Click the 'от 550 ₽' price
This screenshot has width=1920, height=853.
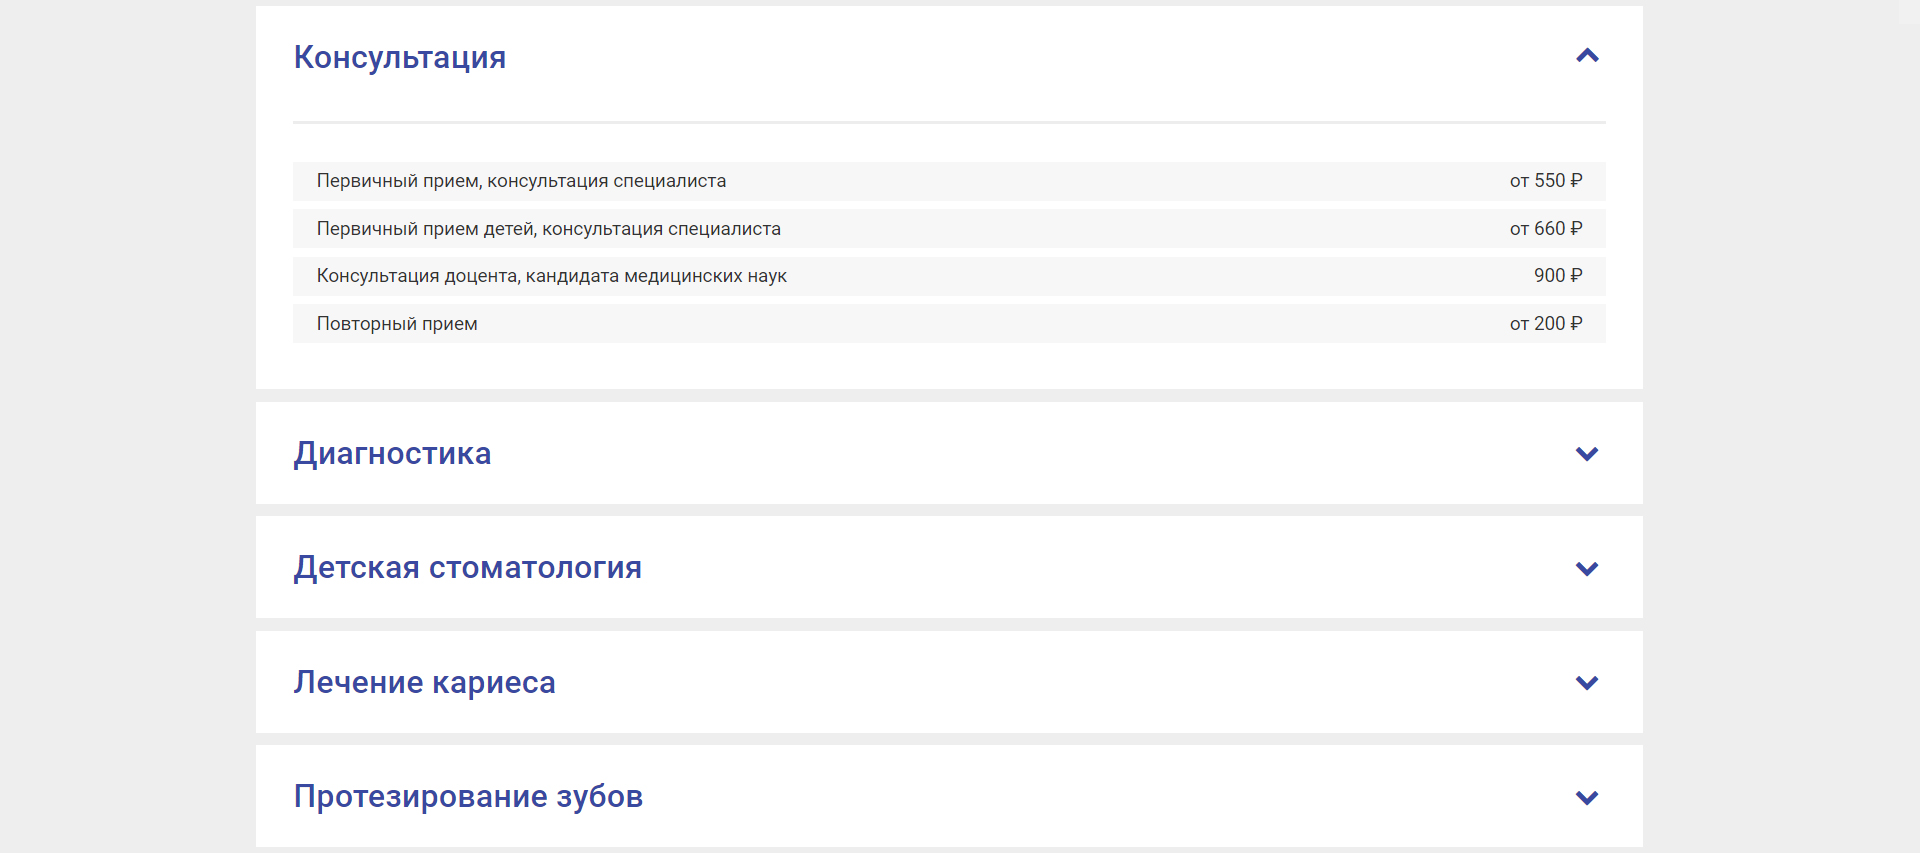tap(1545, 181)
